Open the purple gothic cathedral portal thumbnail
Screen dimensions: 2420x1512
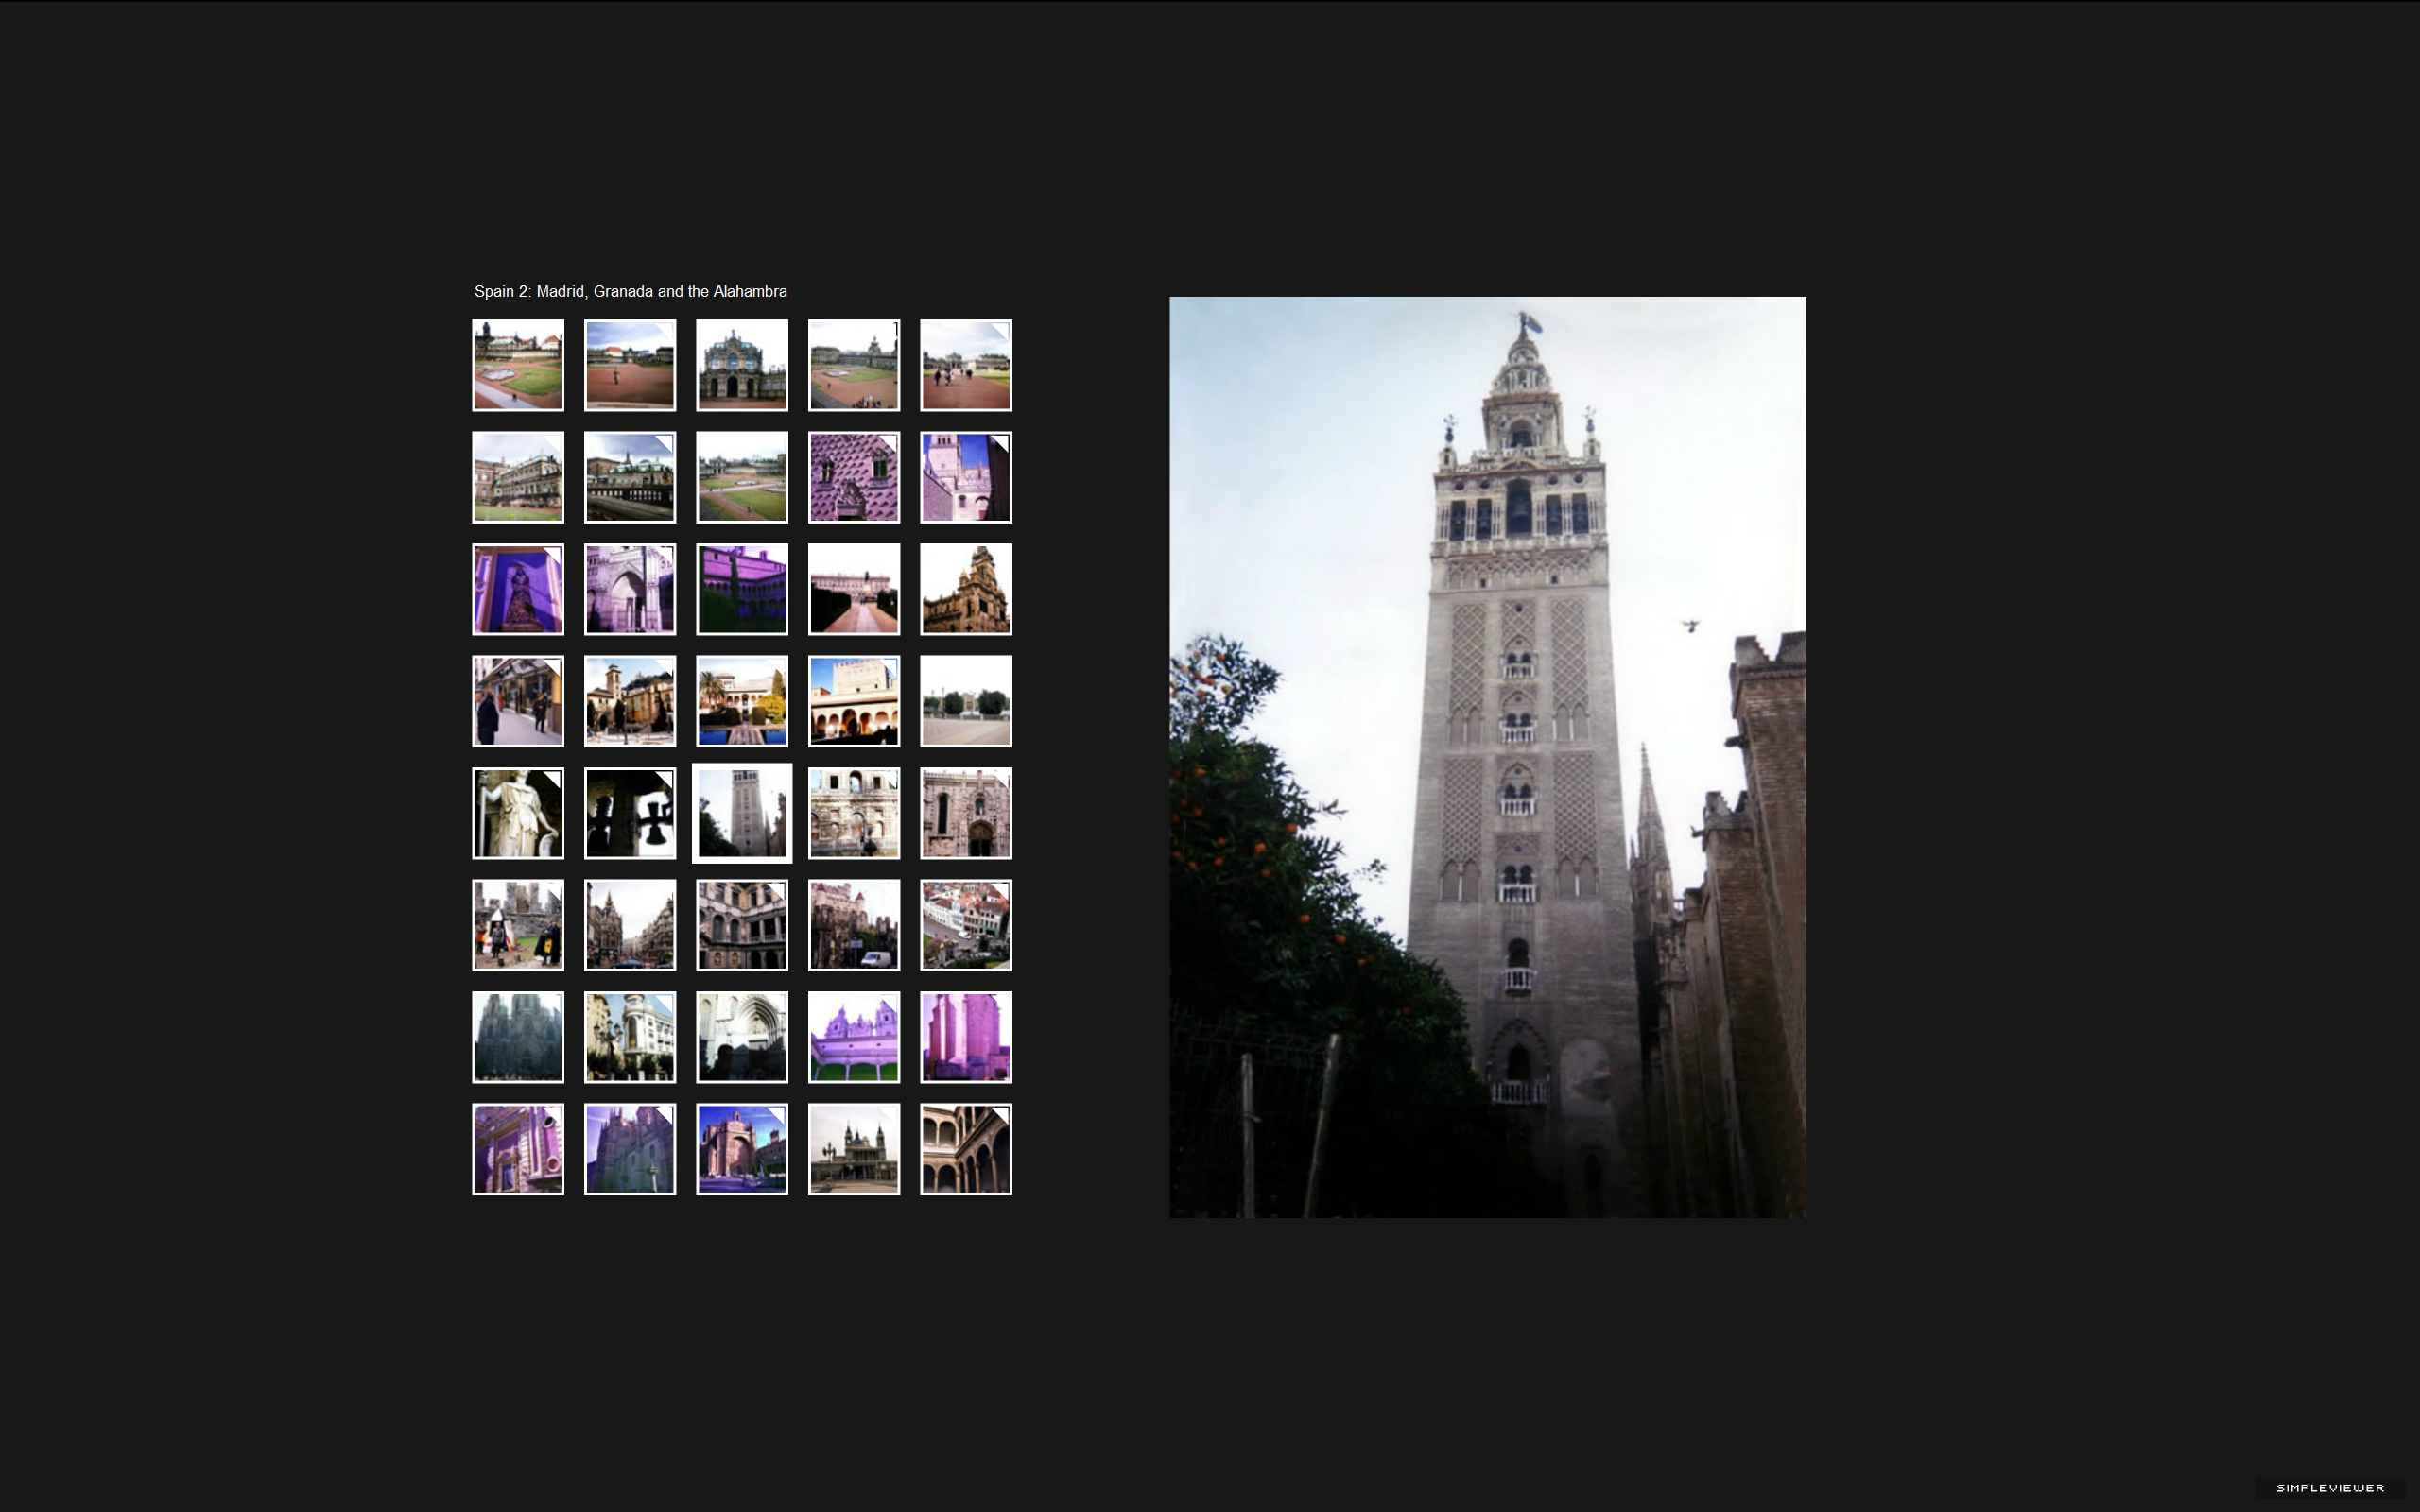pos(630,589)
